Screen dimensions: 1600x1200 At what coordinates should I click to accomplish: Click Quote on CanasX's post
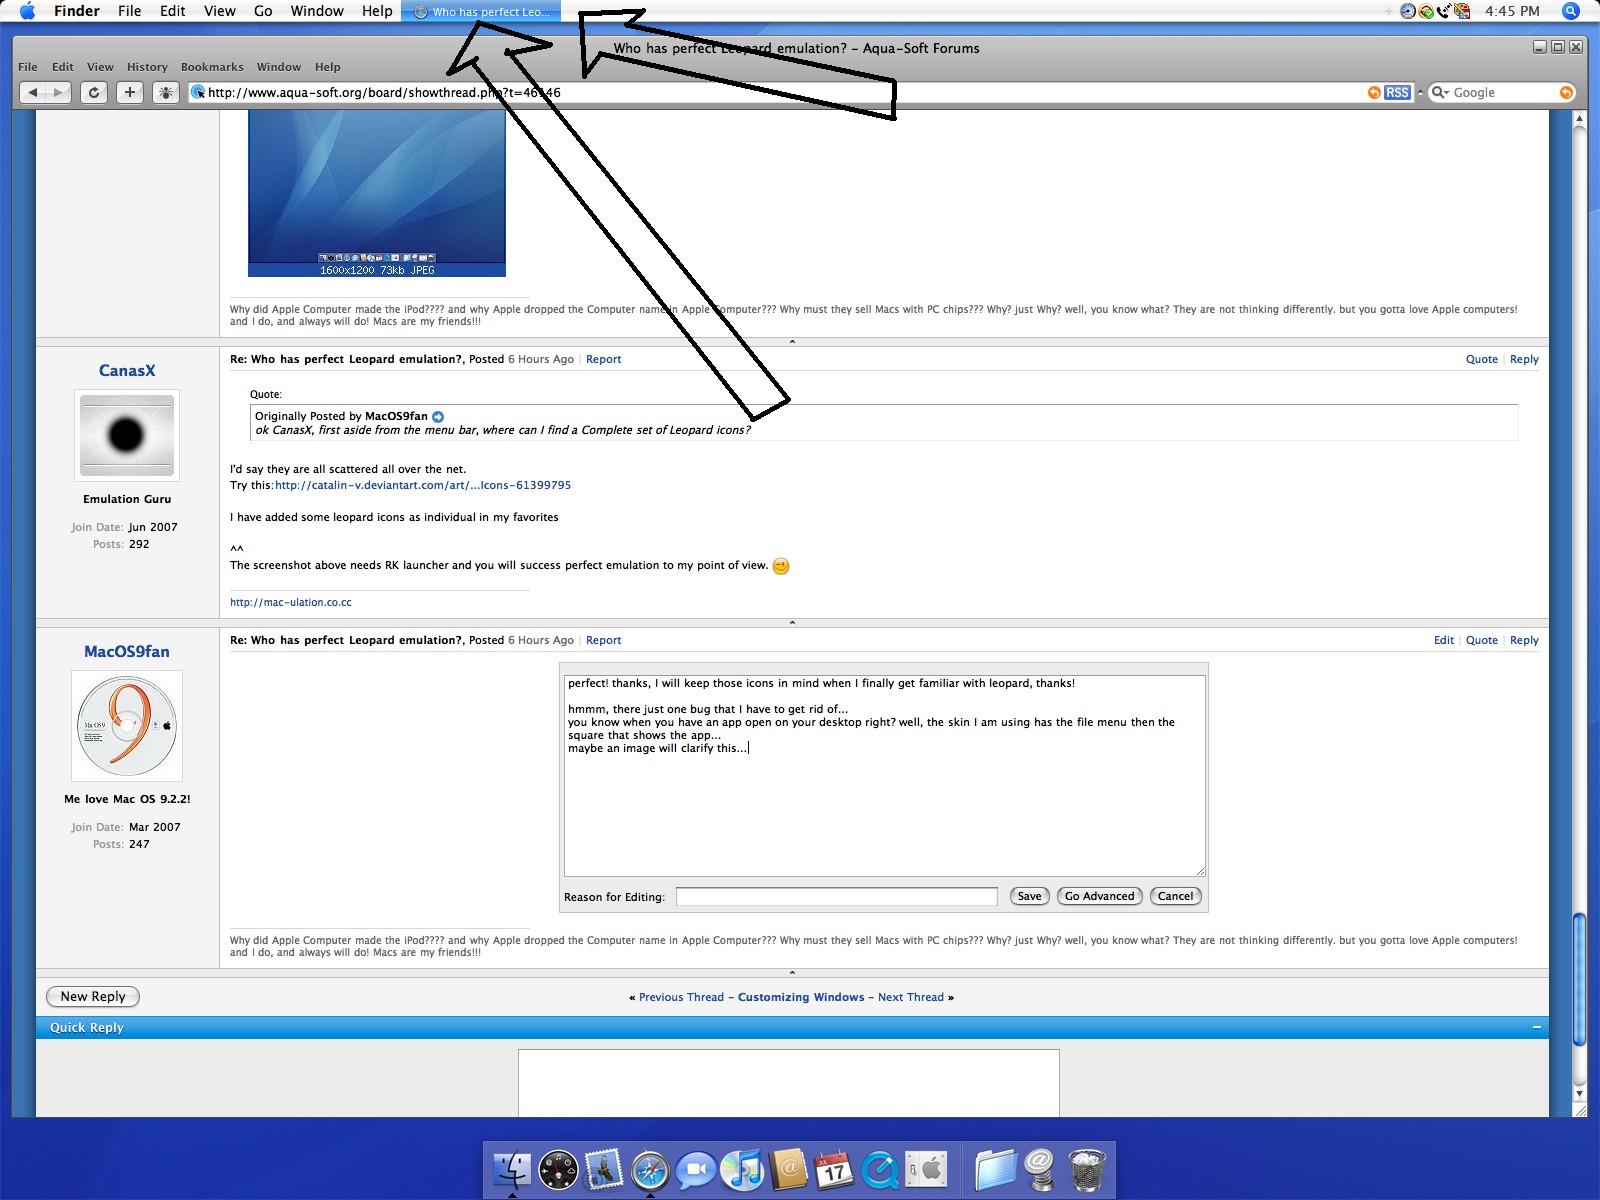point(1482,359)
